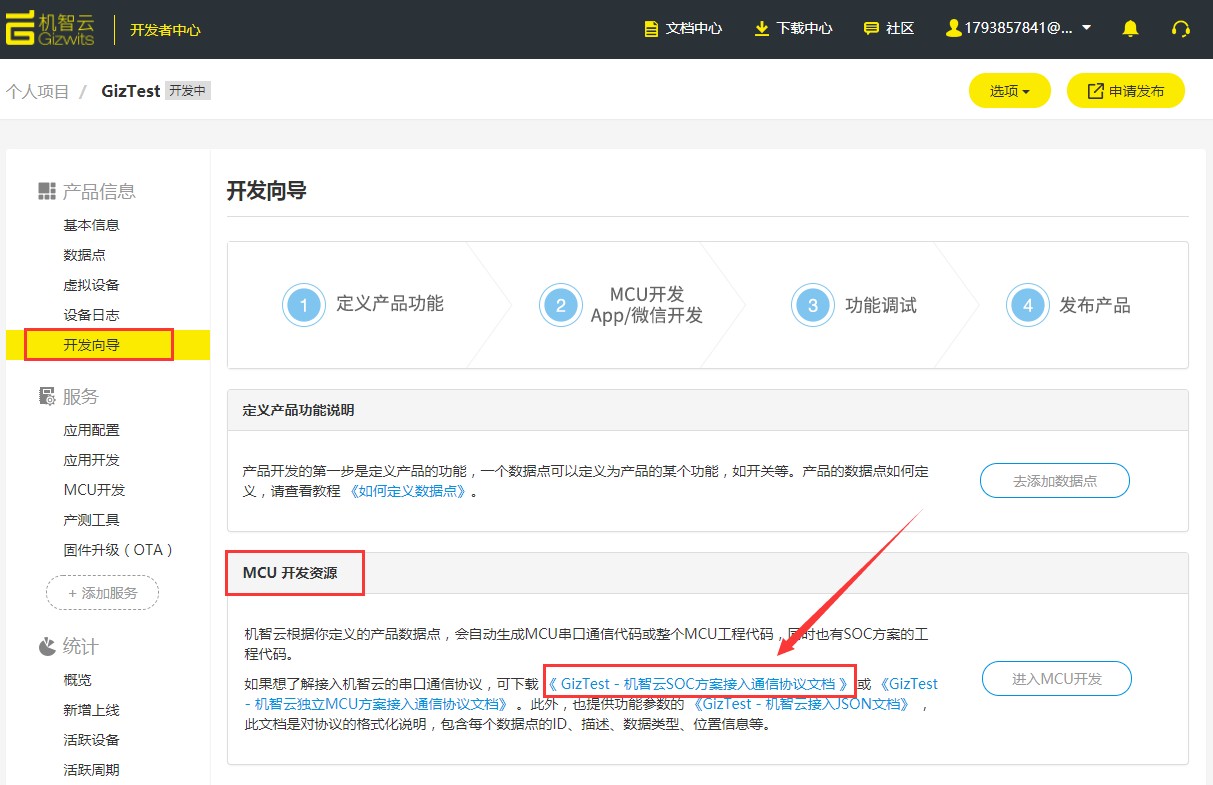1213x785 pixels.
Task: Open customer support via the headset icon
Action: tap(1181, 28)
